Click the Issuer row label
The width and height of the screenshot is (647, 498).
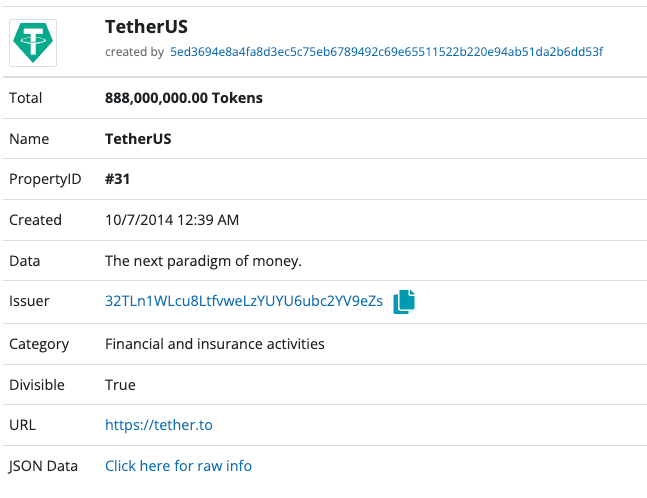(x=29, y=301)
